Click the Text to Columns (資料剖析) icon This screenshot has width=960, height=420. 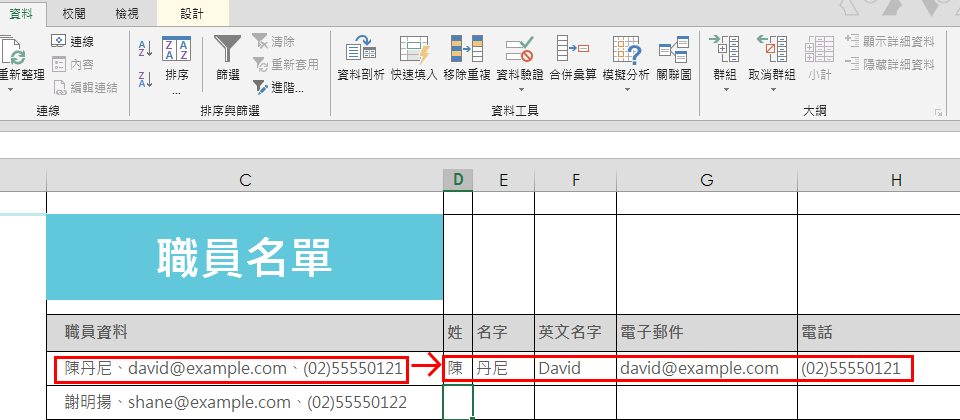click(x=361, y=50)
